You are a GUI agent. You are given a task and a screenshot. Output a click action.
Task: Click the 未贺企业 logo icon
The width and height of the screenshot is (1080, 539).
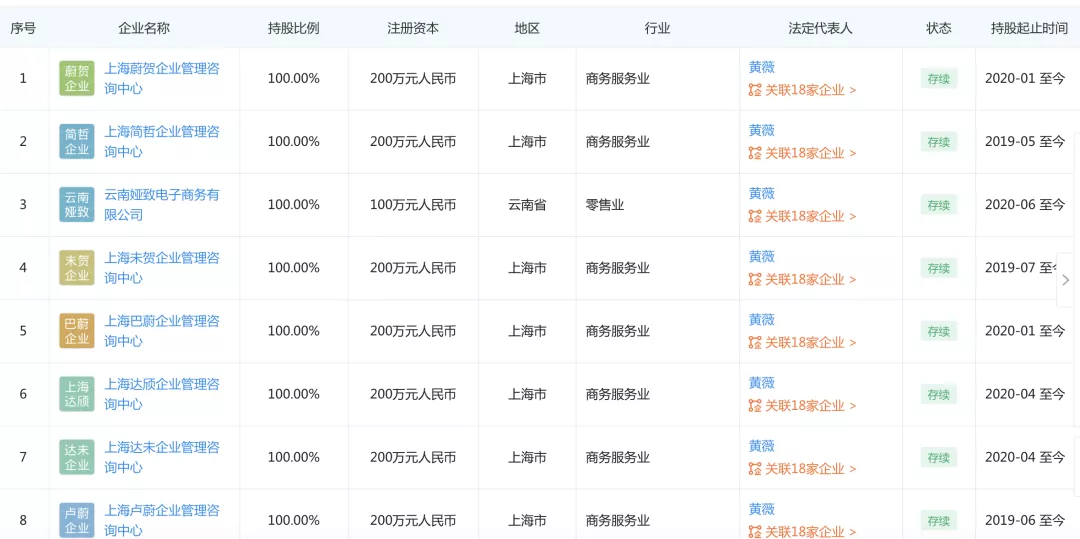tap(77, 267)
